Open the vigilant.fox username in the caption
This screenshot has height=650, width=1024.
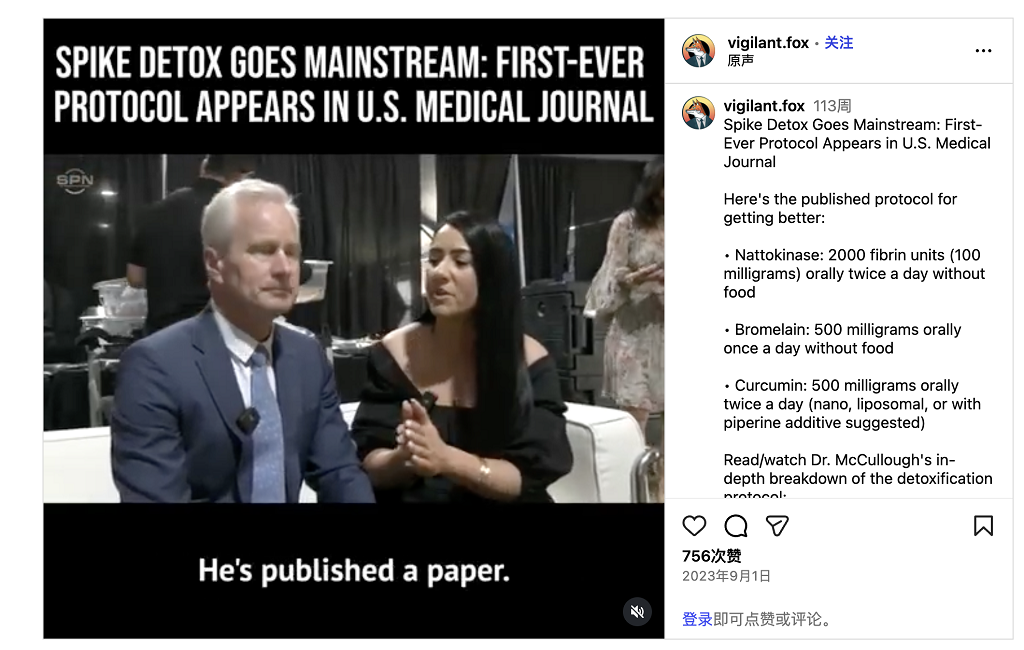point(764,106)
